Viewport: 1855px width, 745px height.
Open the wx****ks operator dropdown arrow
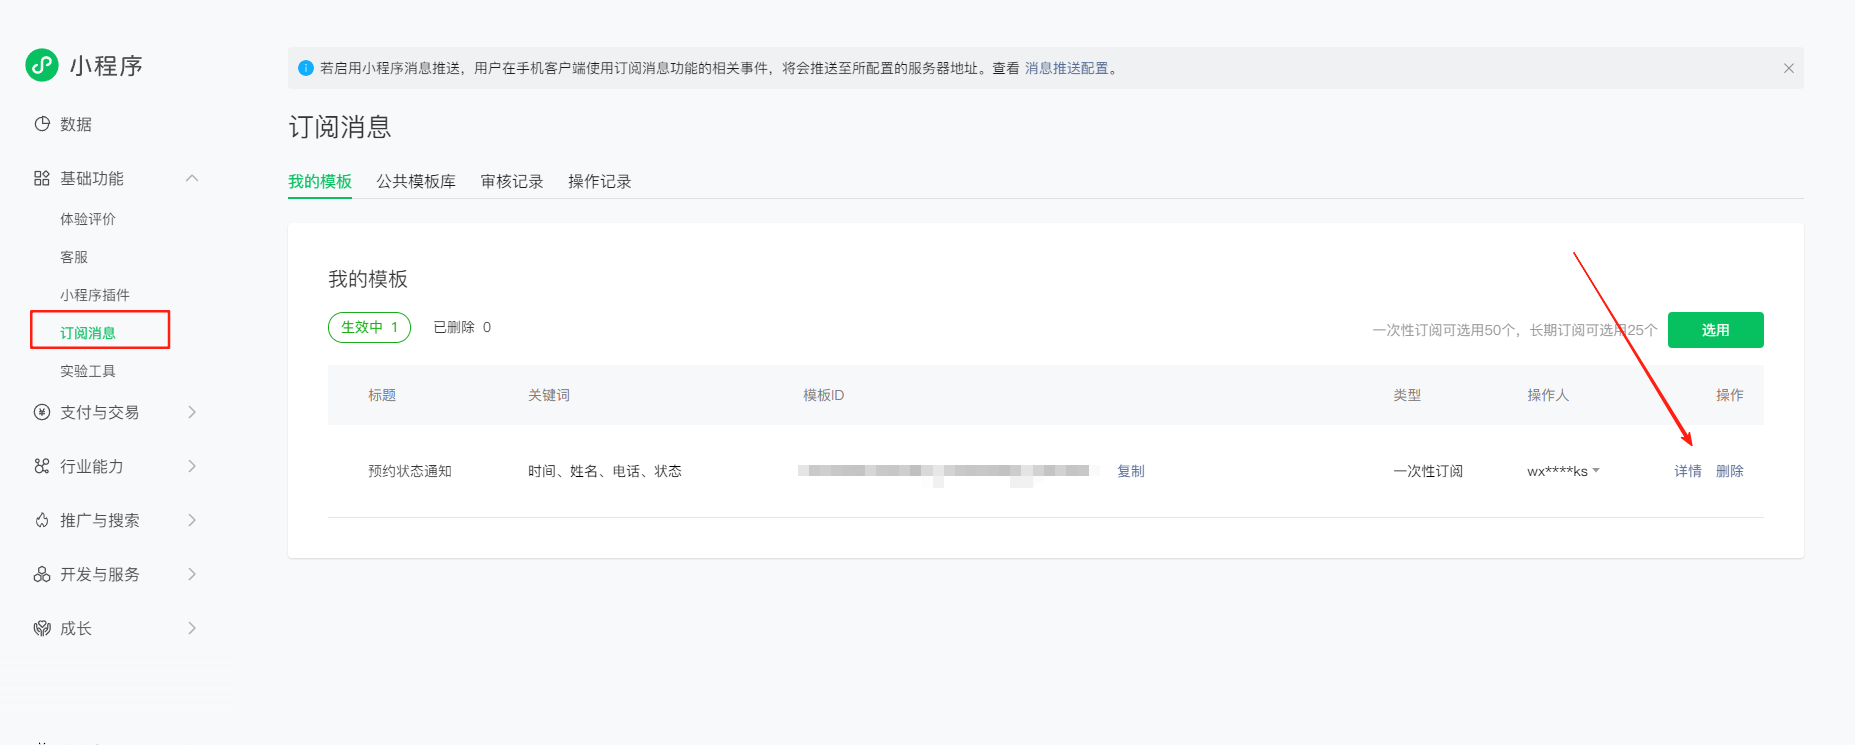(x=1596, y=470)
